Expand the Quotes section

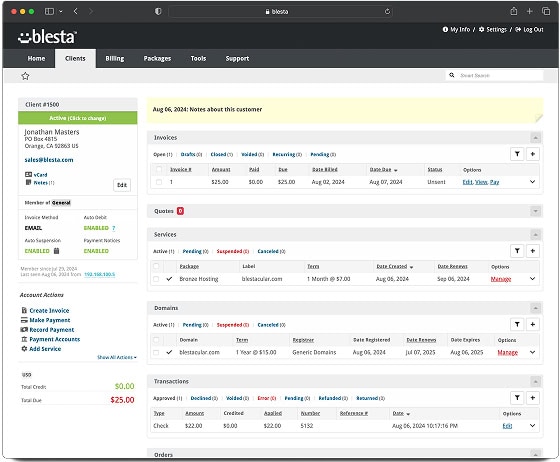click(535, 211)
